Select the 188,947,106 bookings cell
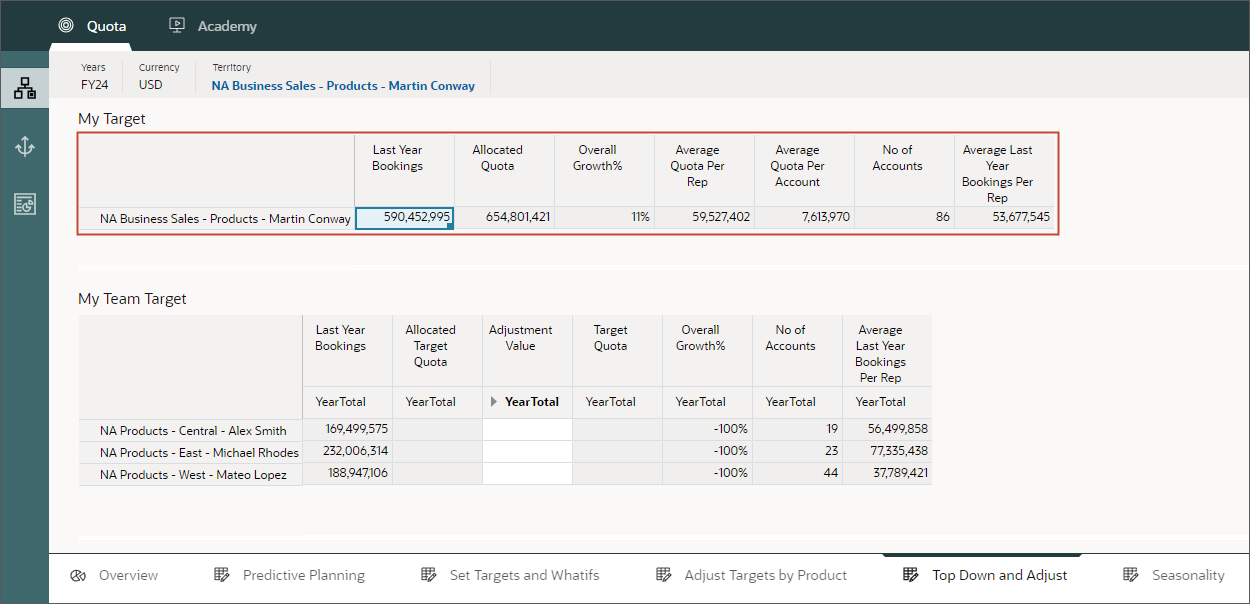Image resolution: width=1250 pixels, height=604 pixels. click(347, 474)
